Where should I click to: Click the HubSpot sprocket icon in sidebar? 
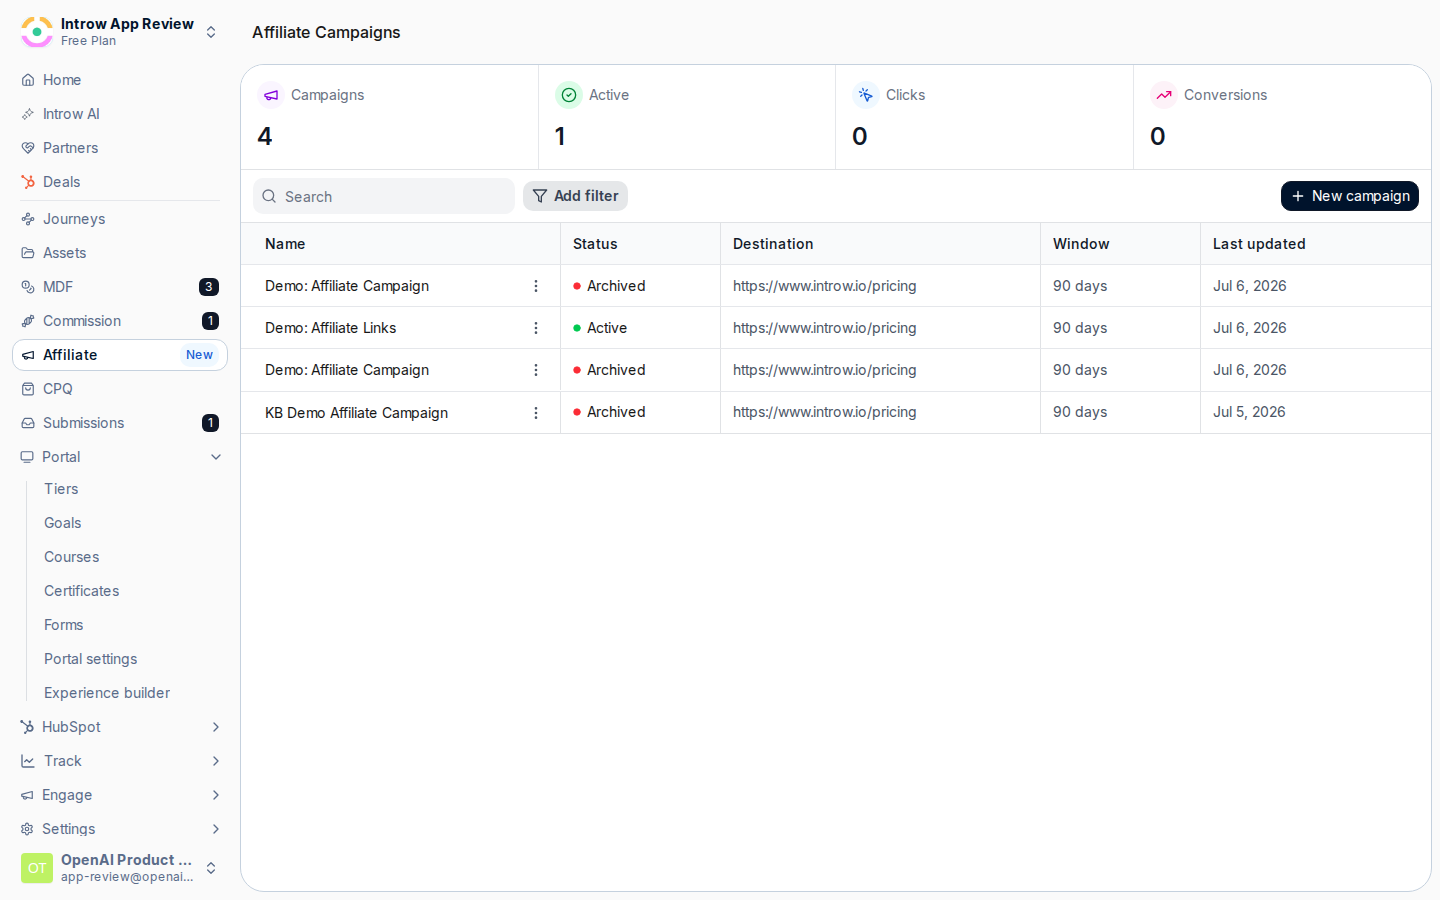click(27, 727)
